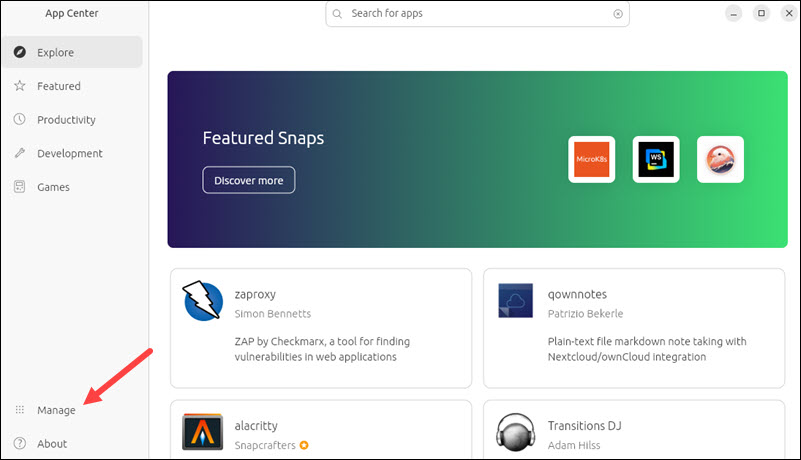
Task: Browse the Games category
Action: (x=72, y=187)
